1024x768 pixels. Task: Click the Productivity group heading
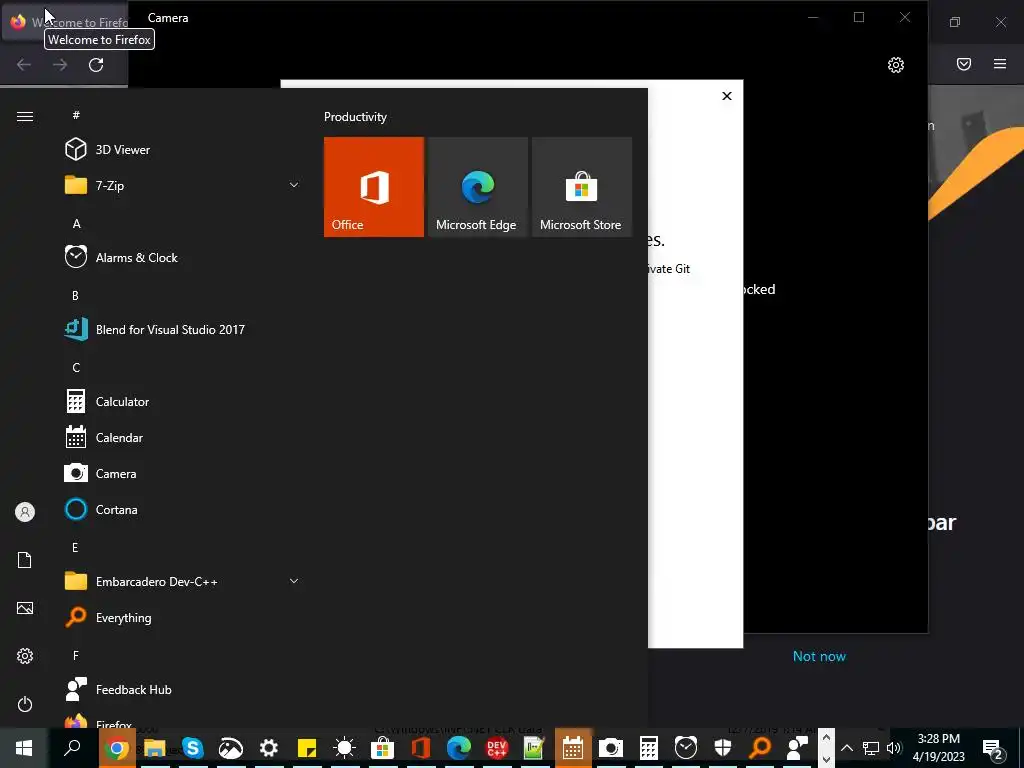355,117
